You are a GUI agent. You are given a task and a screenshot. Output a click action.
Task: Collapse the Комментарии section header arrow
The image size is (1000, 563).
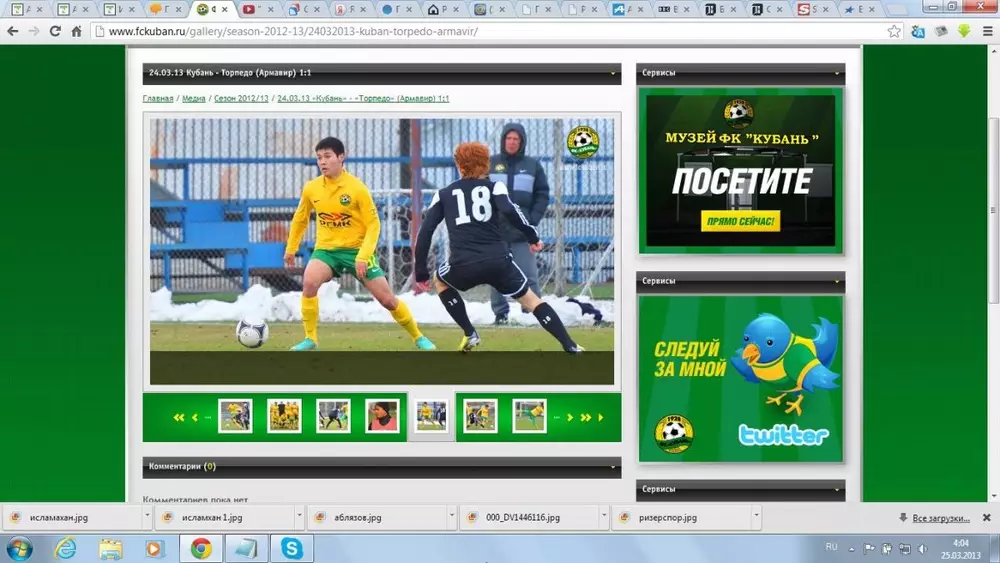coord(613,467)
